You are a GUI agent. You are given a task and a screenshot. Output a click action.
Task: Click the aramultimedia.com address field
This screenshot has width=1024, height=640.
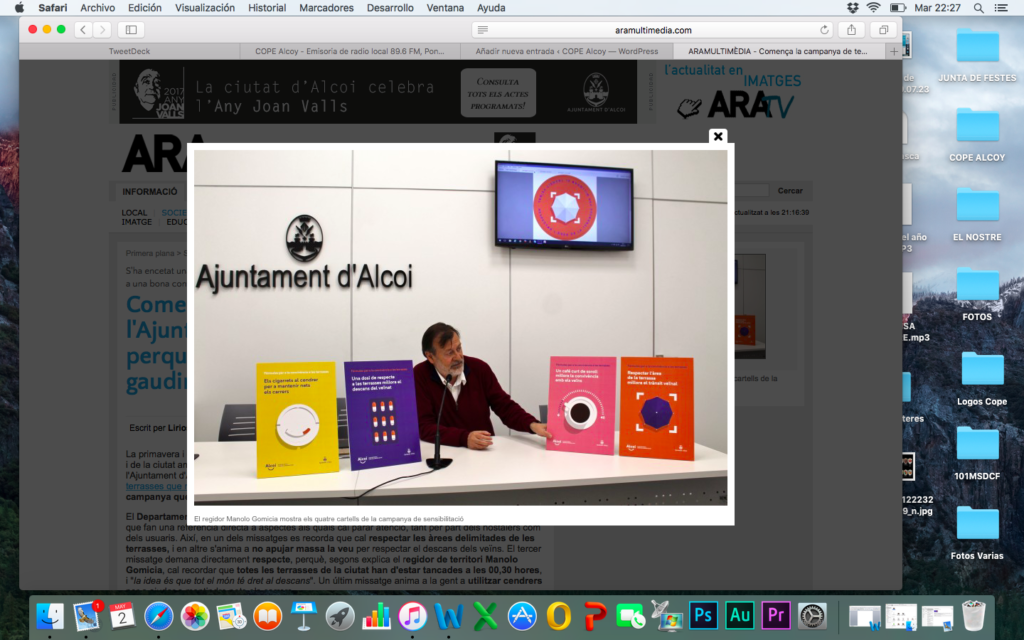click(655, 30)
